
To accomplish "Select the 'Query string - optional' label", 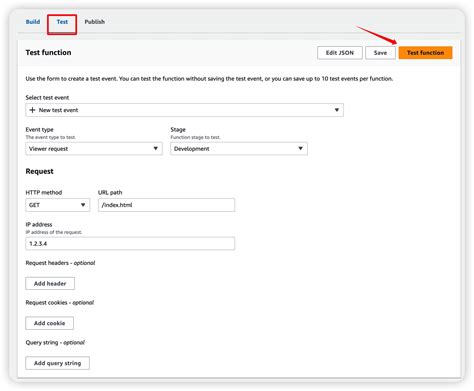I will coord(55,343).
